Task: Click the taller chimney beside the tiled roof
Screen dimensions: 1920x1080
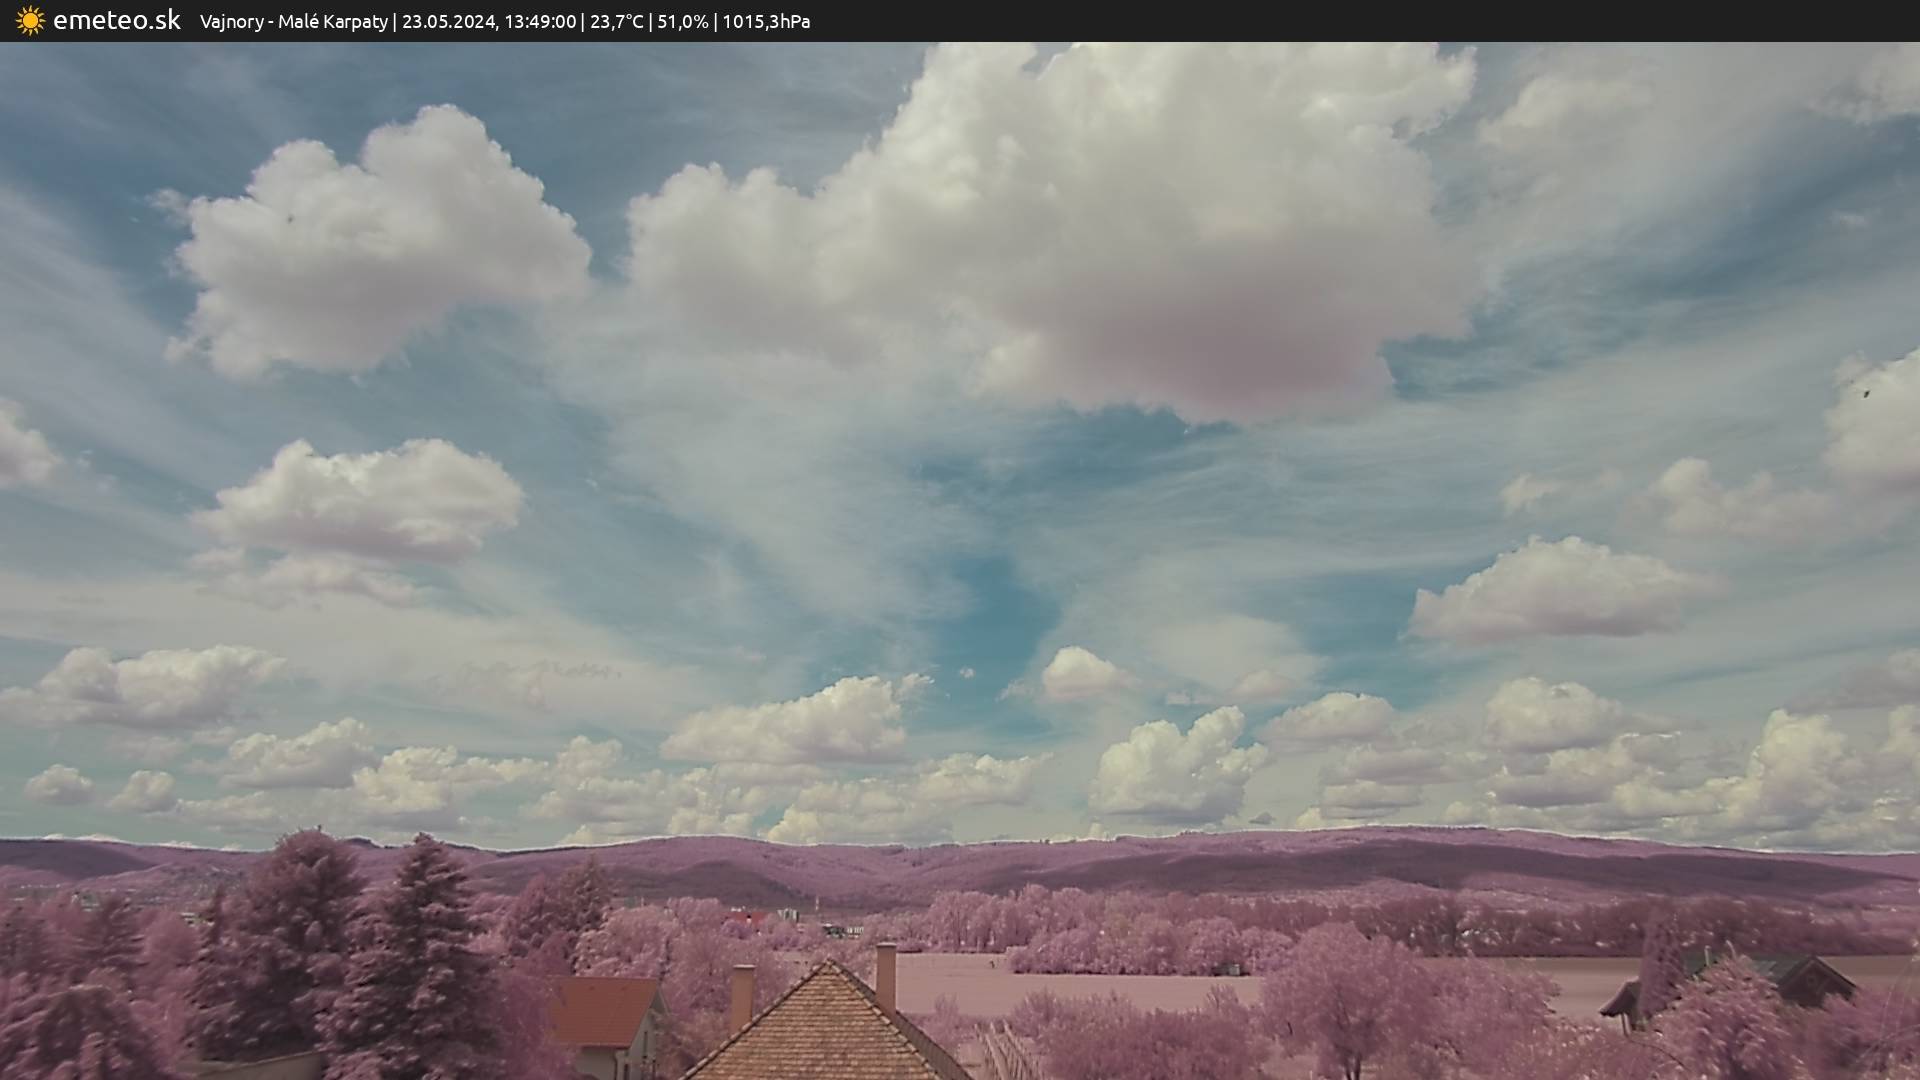Action: [885, 975]
